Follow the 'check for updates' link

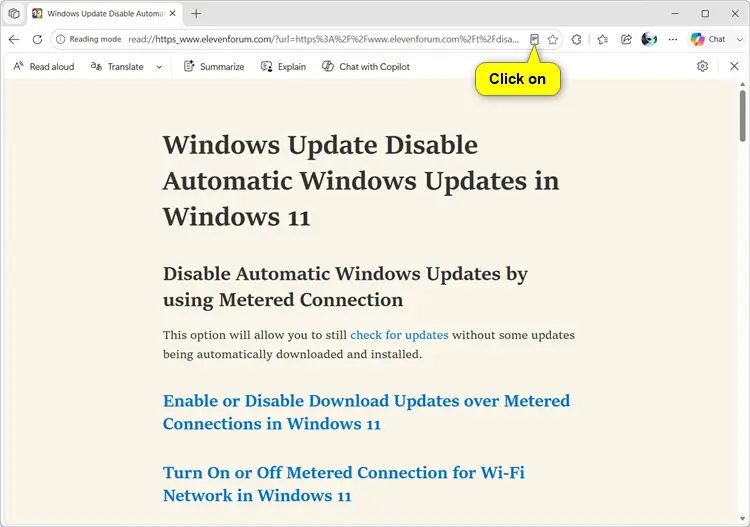pyautogui.click(x=399, y=335)
